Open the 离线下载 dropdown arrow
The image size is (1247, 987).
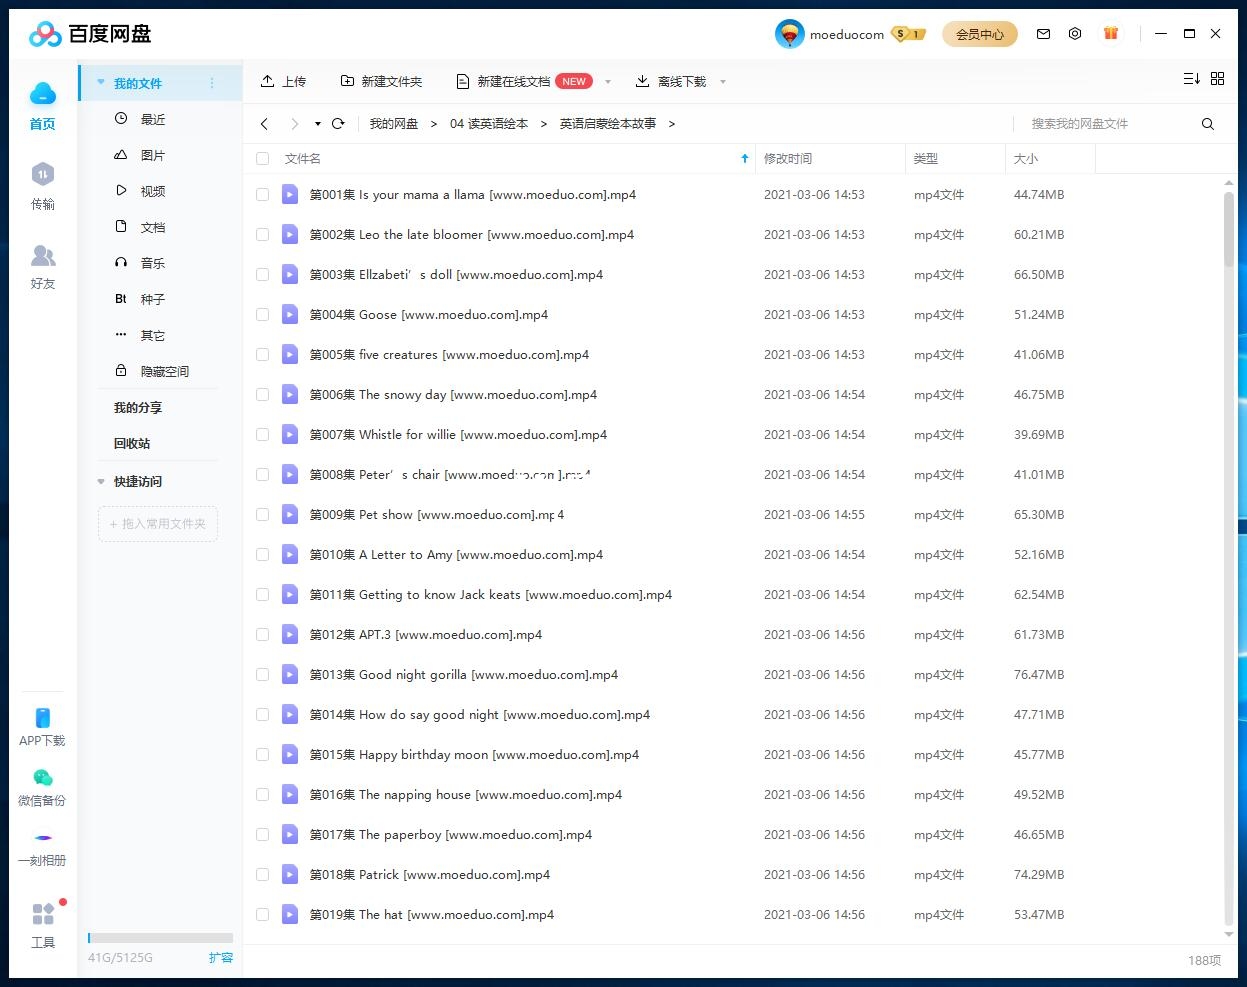pos(723,82)
